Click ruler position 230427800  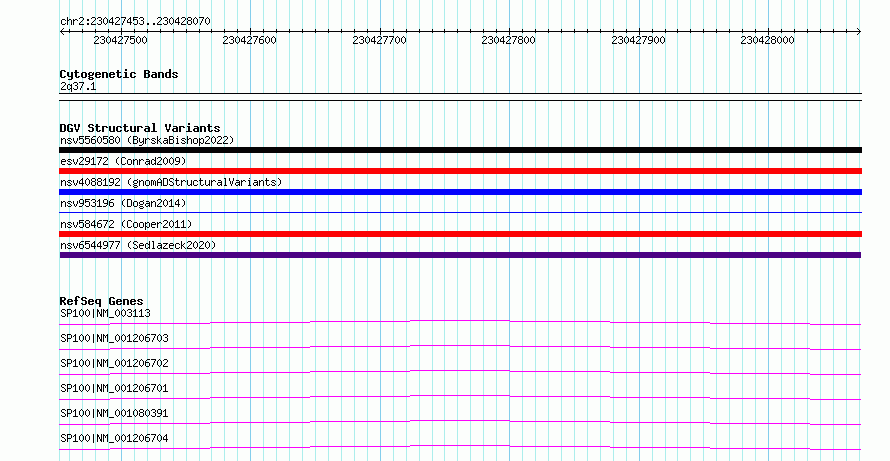click(509, 40)
